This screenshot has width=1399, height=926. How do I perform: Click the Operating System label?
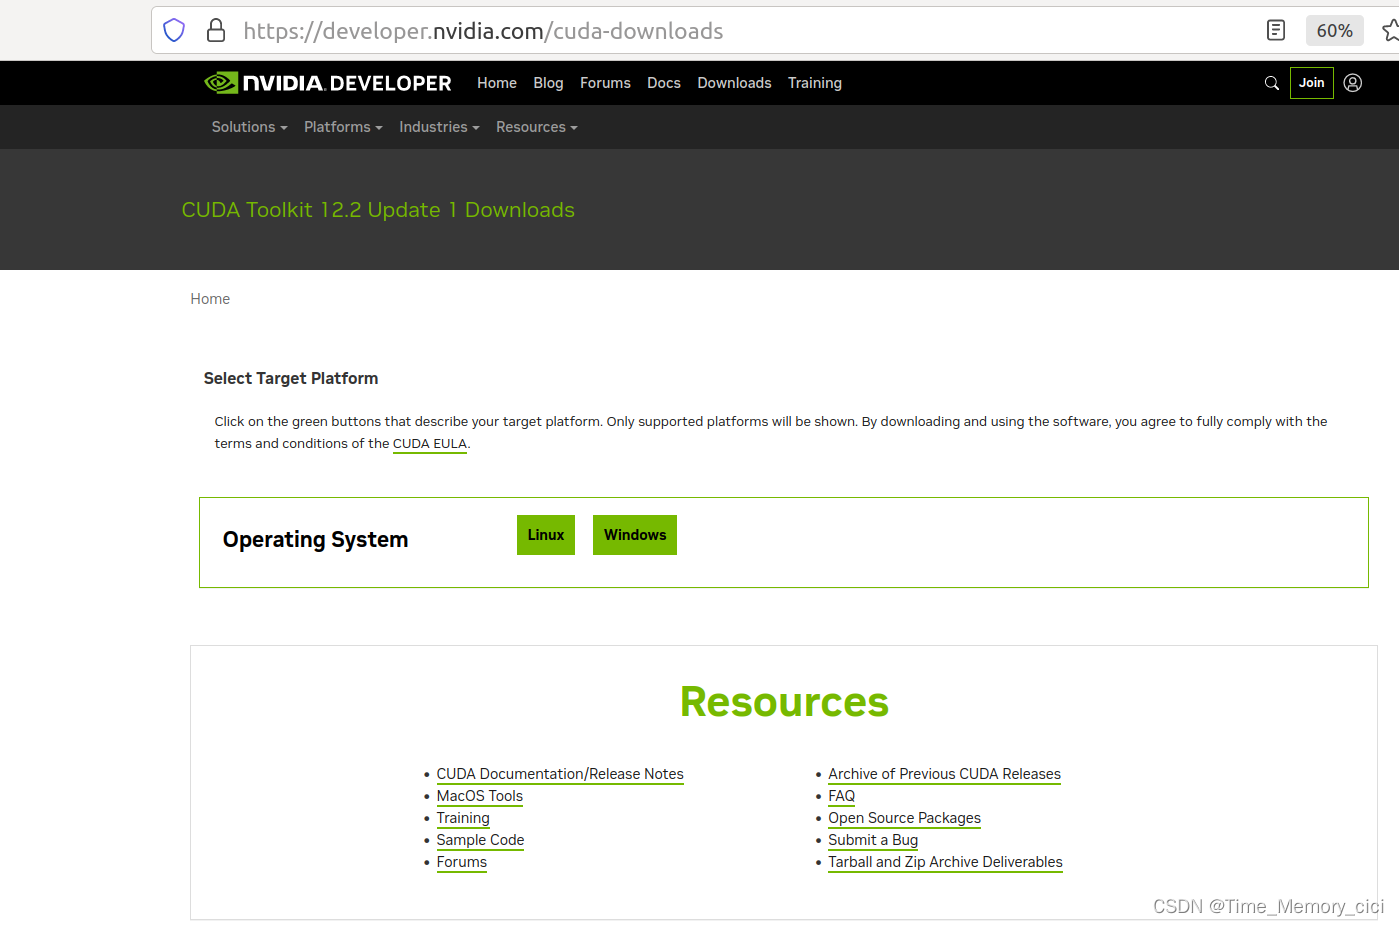pyautogui.click(x=316, y=540)
